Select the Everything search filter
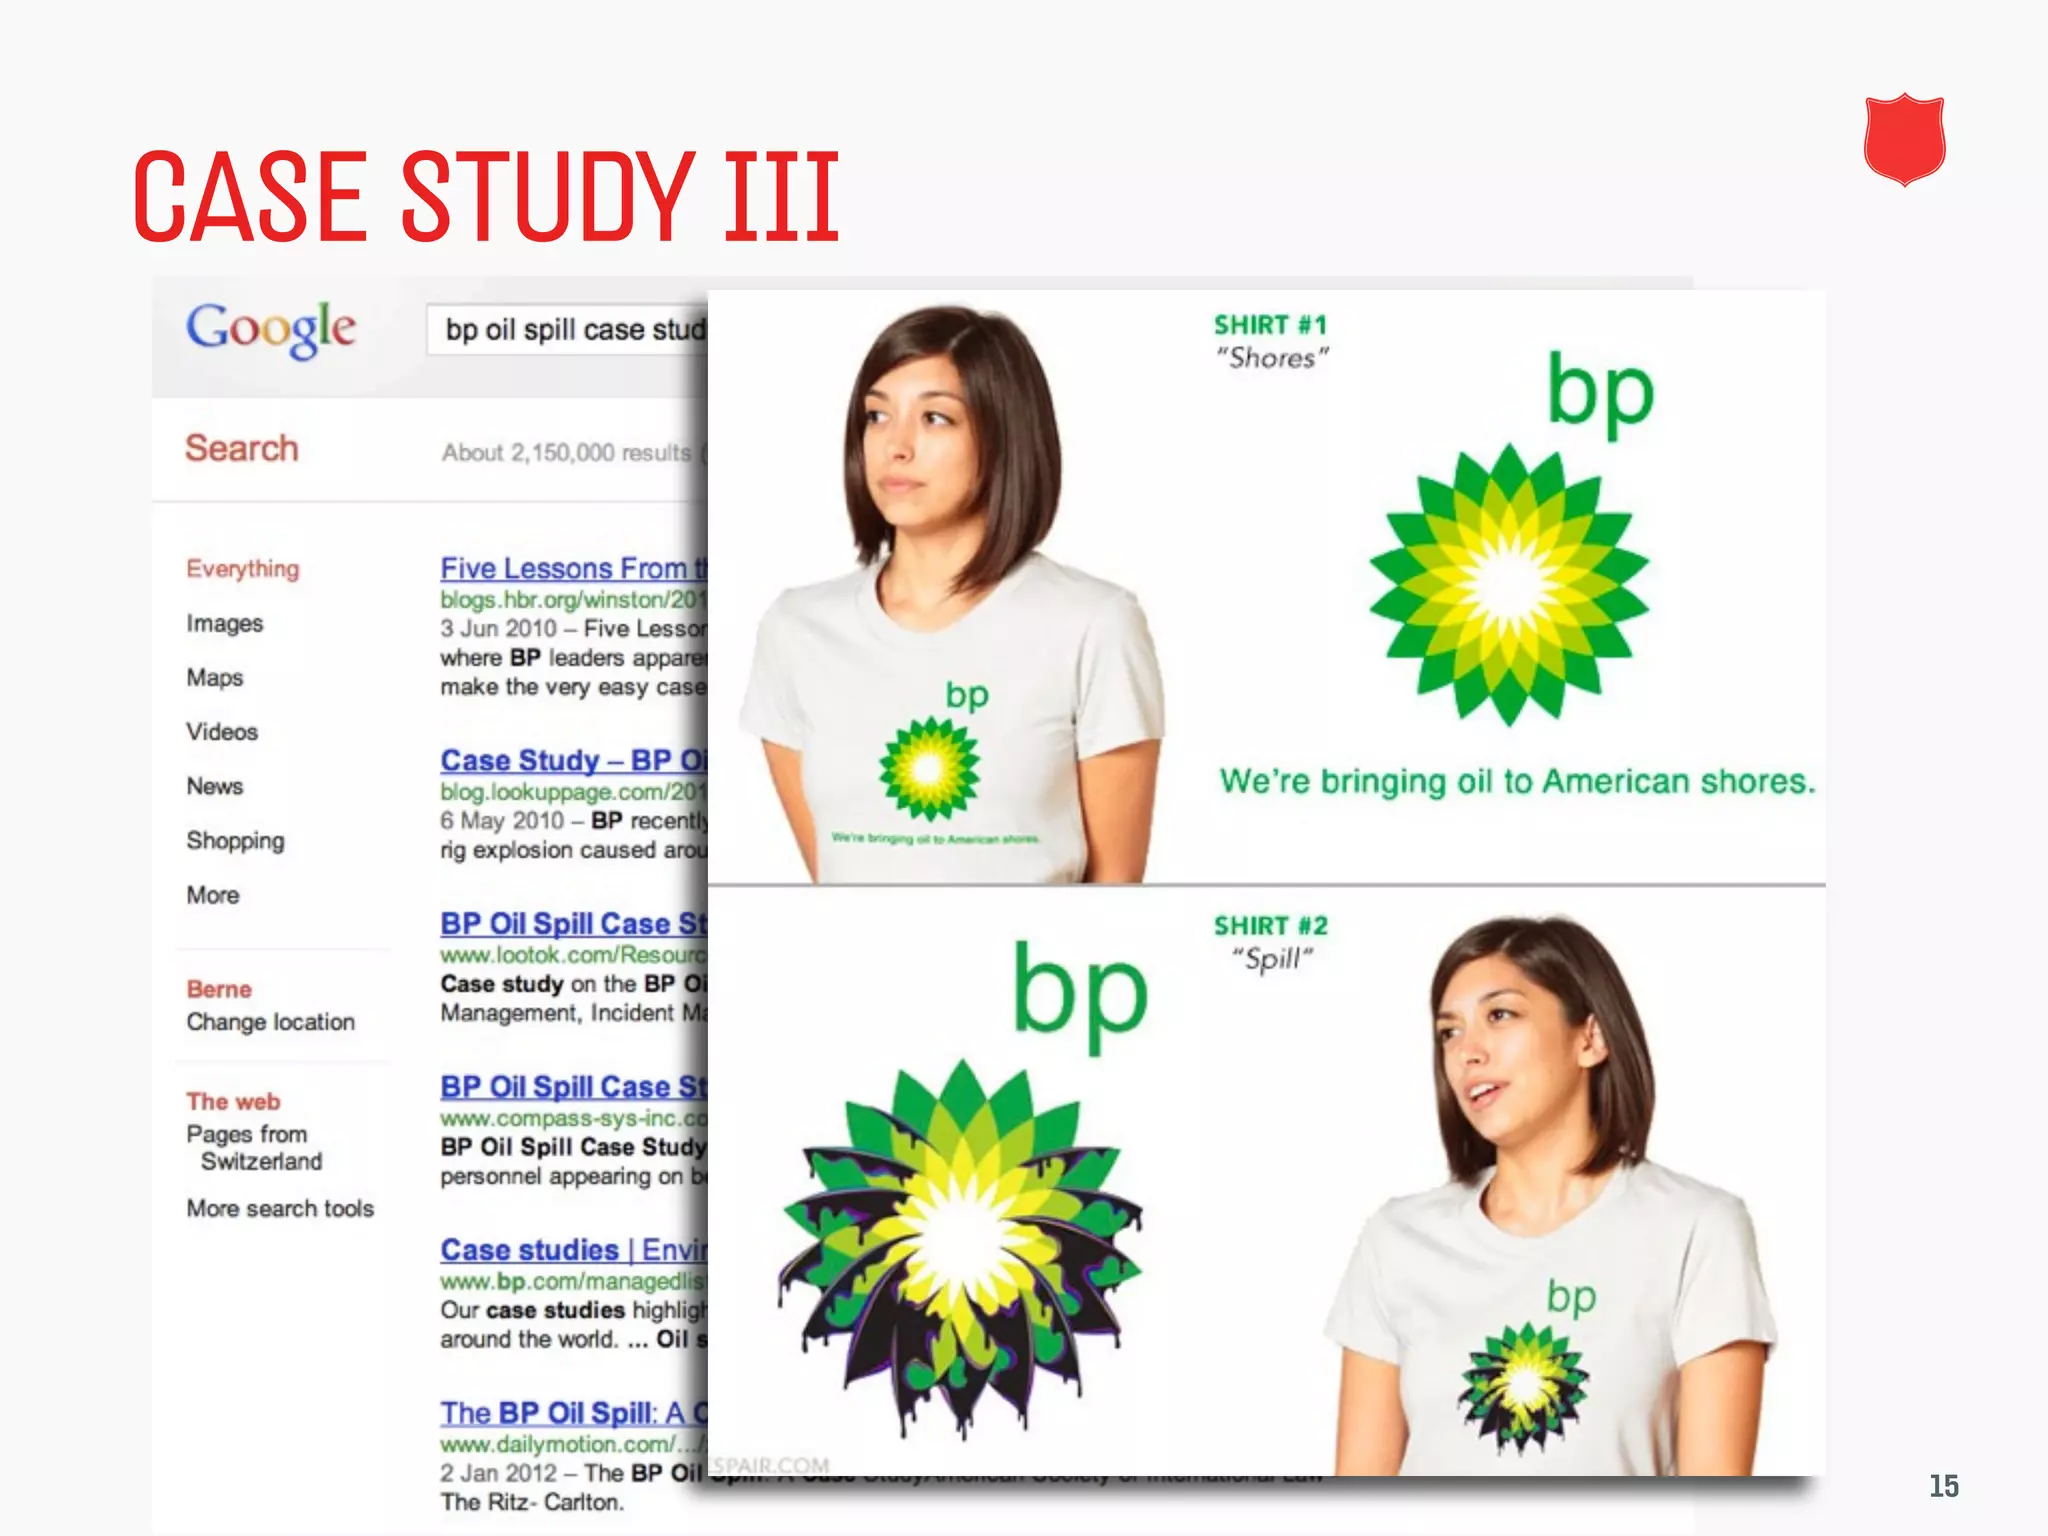Screen dimensions: 2048x1536 point(243,569)
